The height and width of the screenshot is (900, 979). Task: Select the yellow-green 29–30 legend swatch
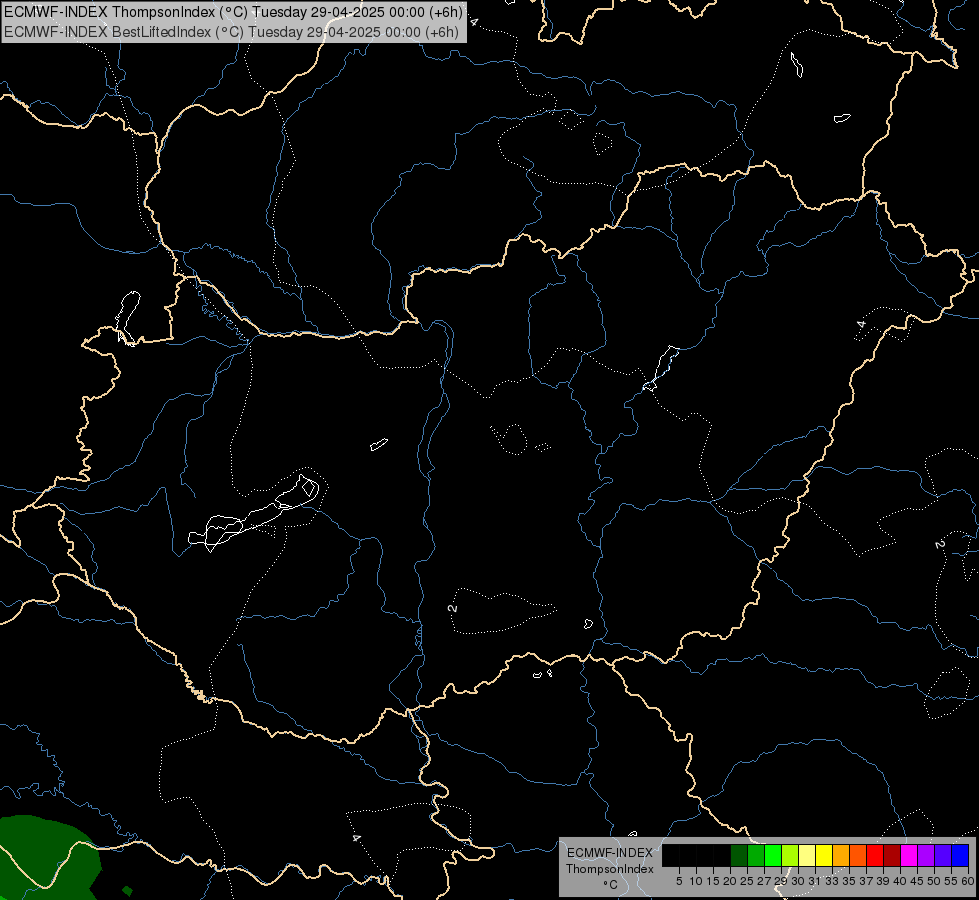790,856
